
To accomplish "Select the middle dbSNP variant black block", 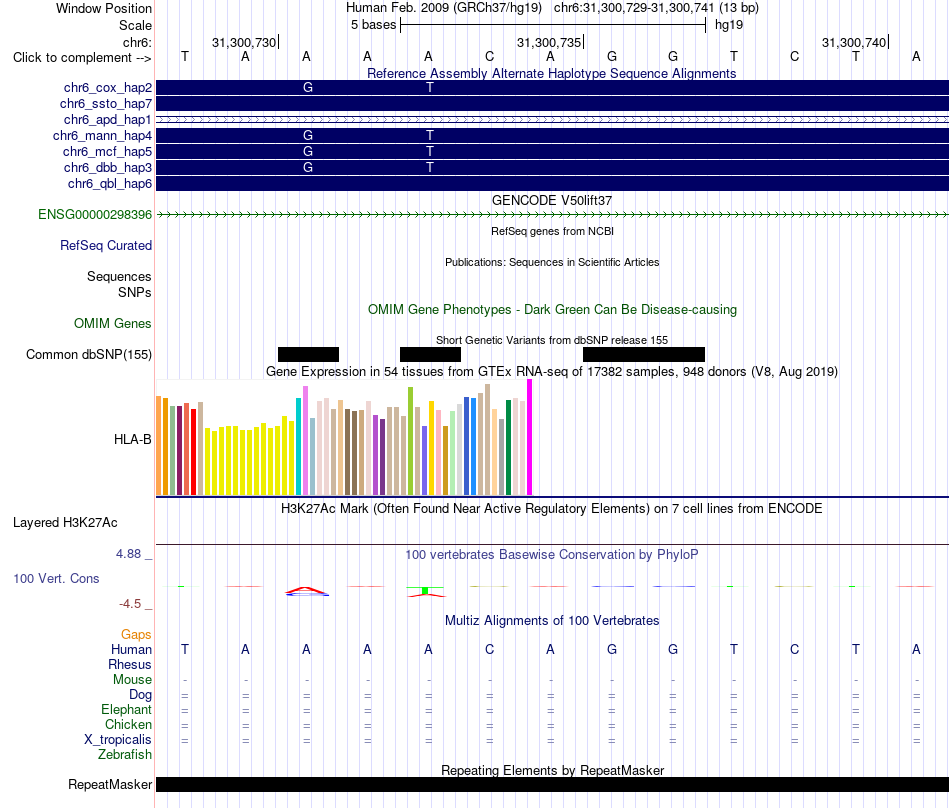I will tap(430, 354).
